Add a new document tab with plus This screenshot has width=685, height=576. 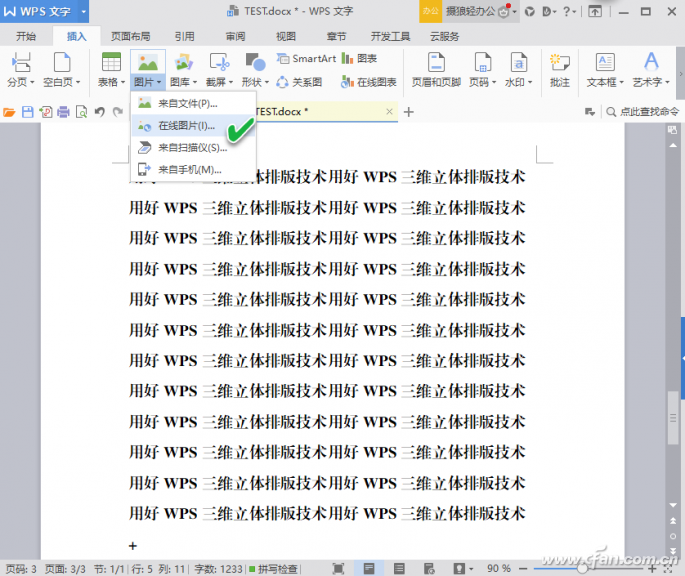(408, 112)
